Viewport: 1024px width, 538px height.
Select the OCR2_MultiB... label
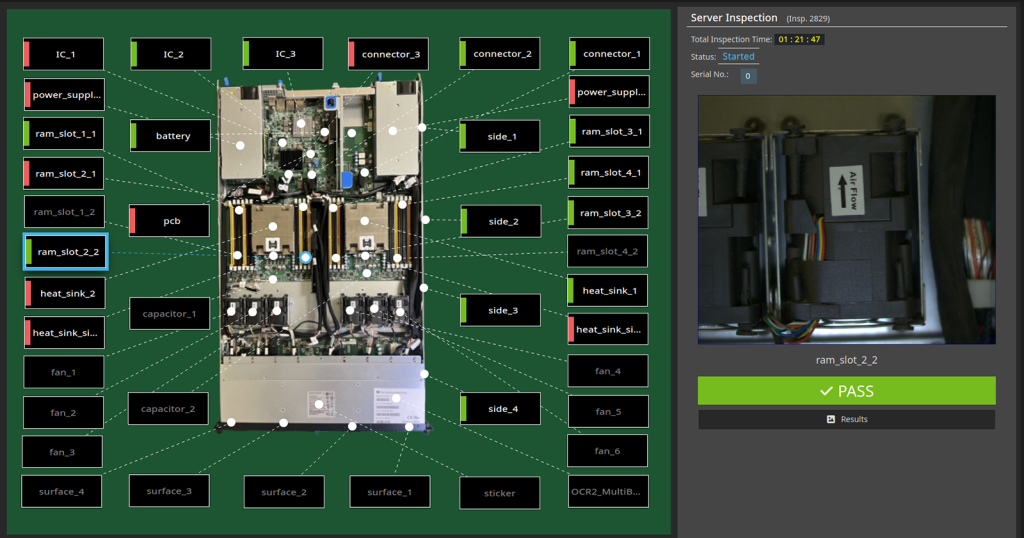(608, 492)
